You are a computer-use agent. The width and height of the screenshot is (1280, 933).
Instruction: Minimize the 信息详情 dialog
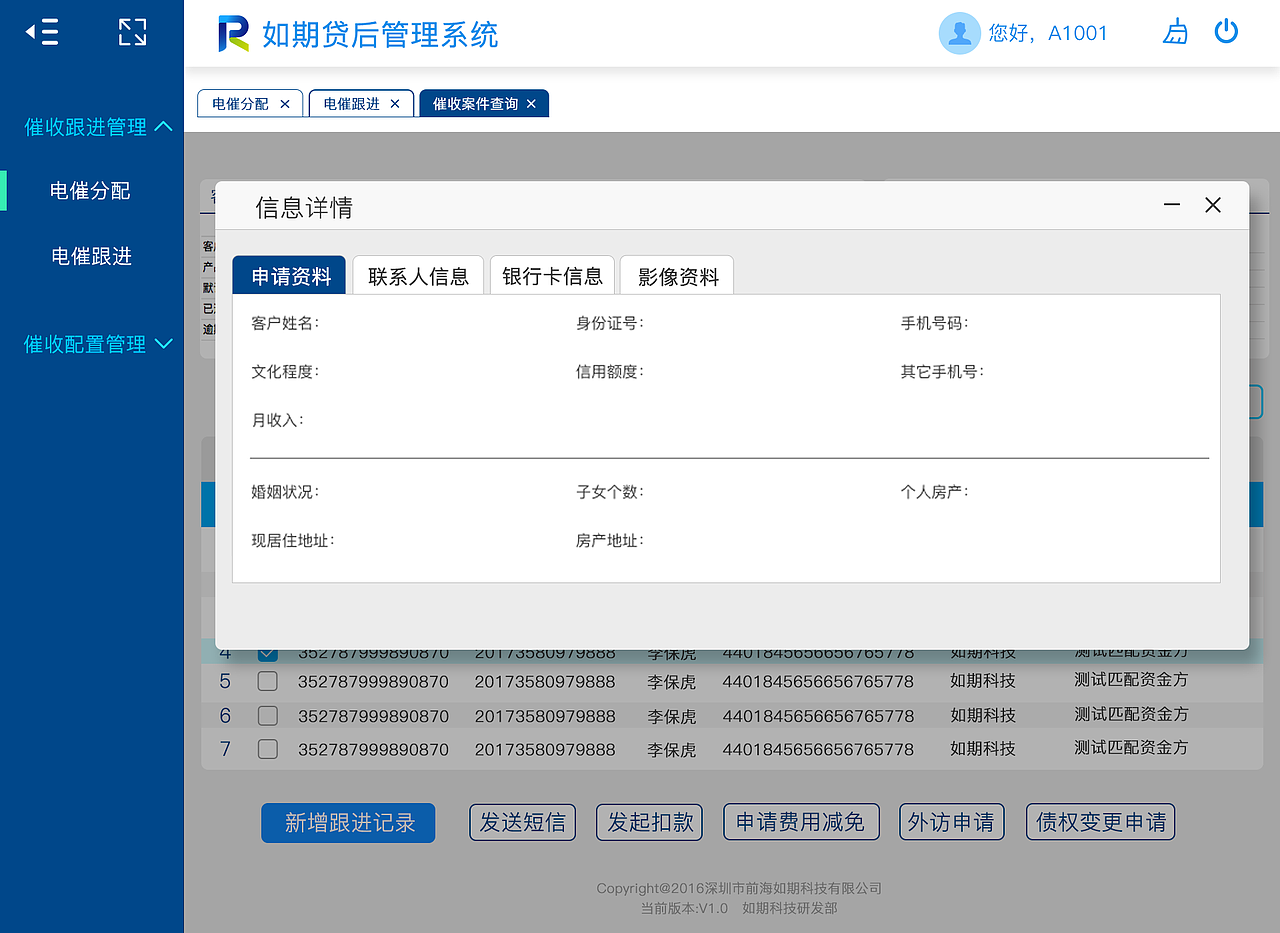(x=1171, y=204)
